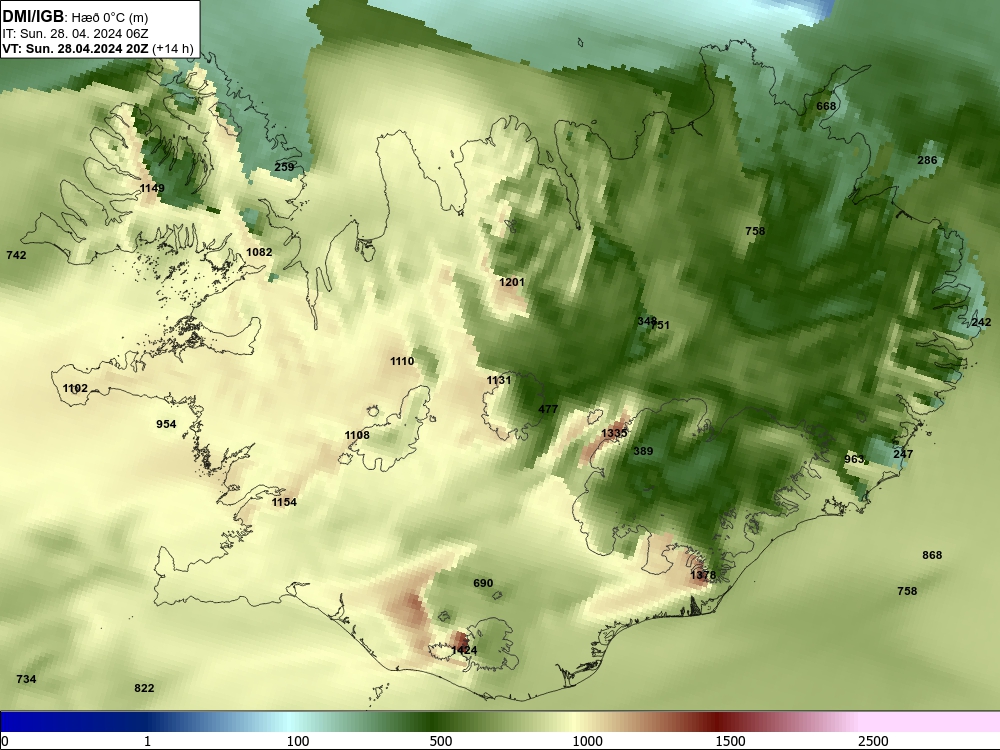Click the 1154 value label

coord(284,502)
